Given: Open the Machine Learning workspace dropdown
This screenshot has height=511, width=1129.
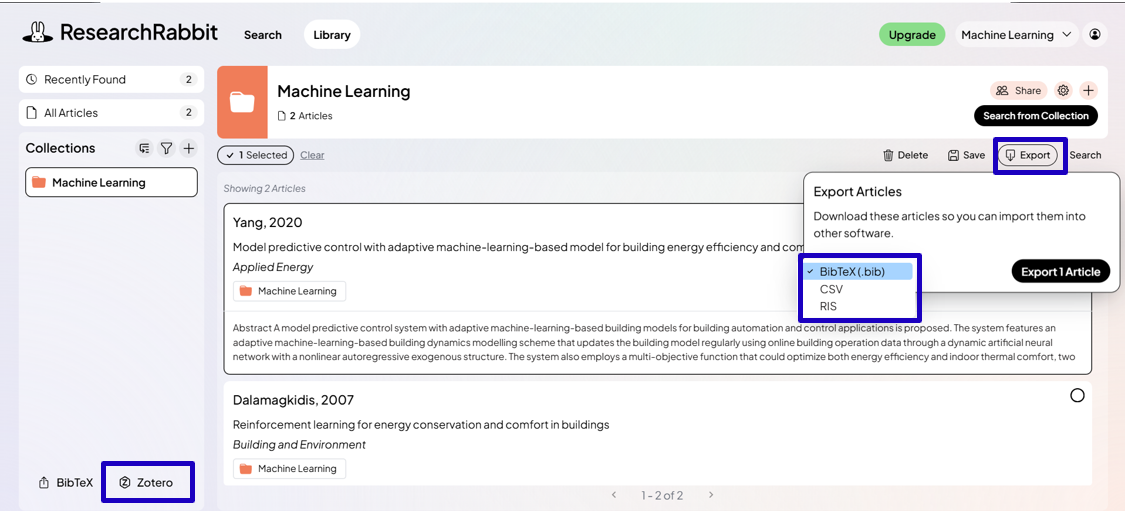Looking at the screenshot, I should [x=1017, y=35].
